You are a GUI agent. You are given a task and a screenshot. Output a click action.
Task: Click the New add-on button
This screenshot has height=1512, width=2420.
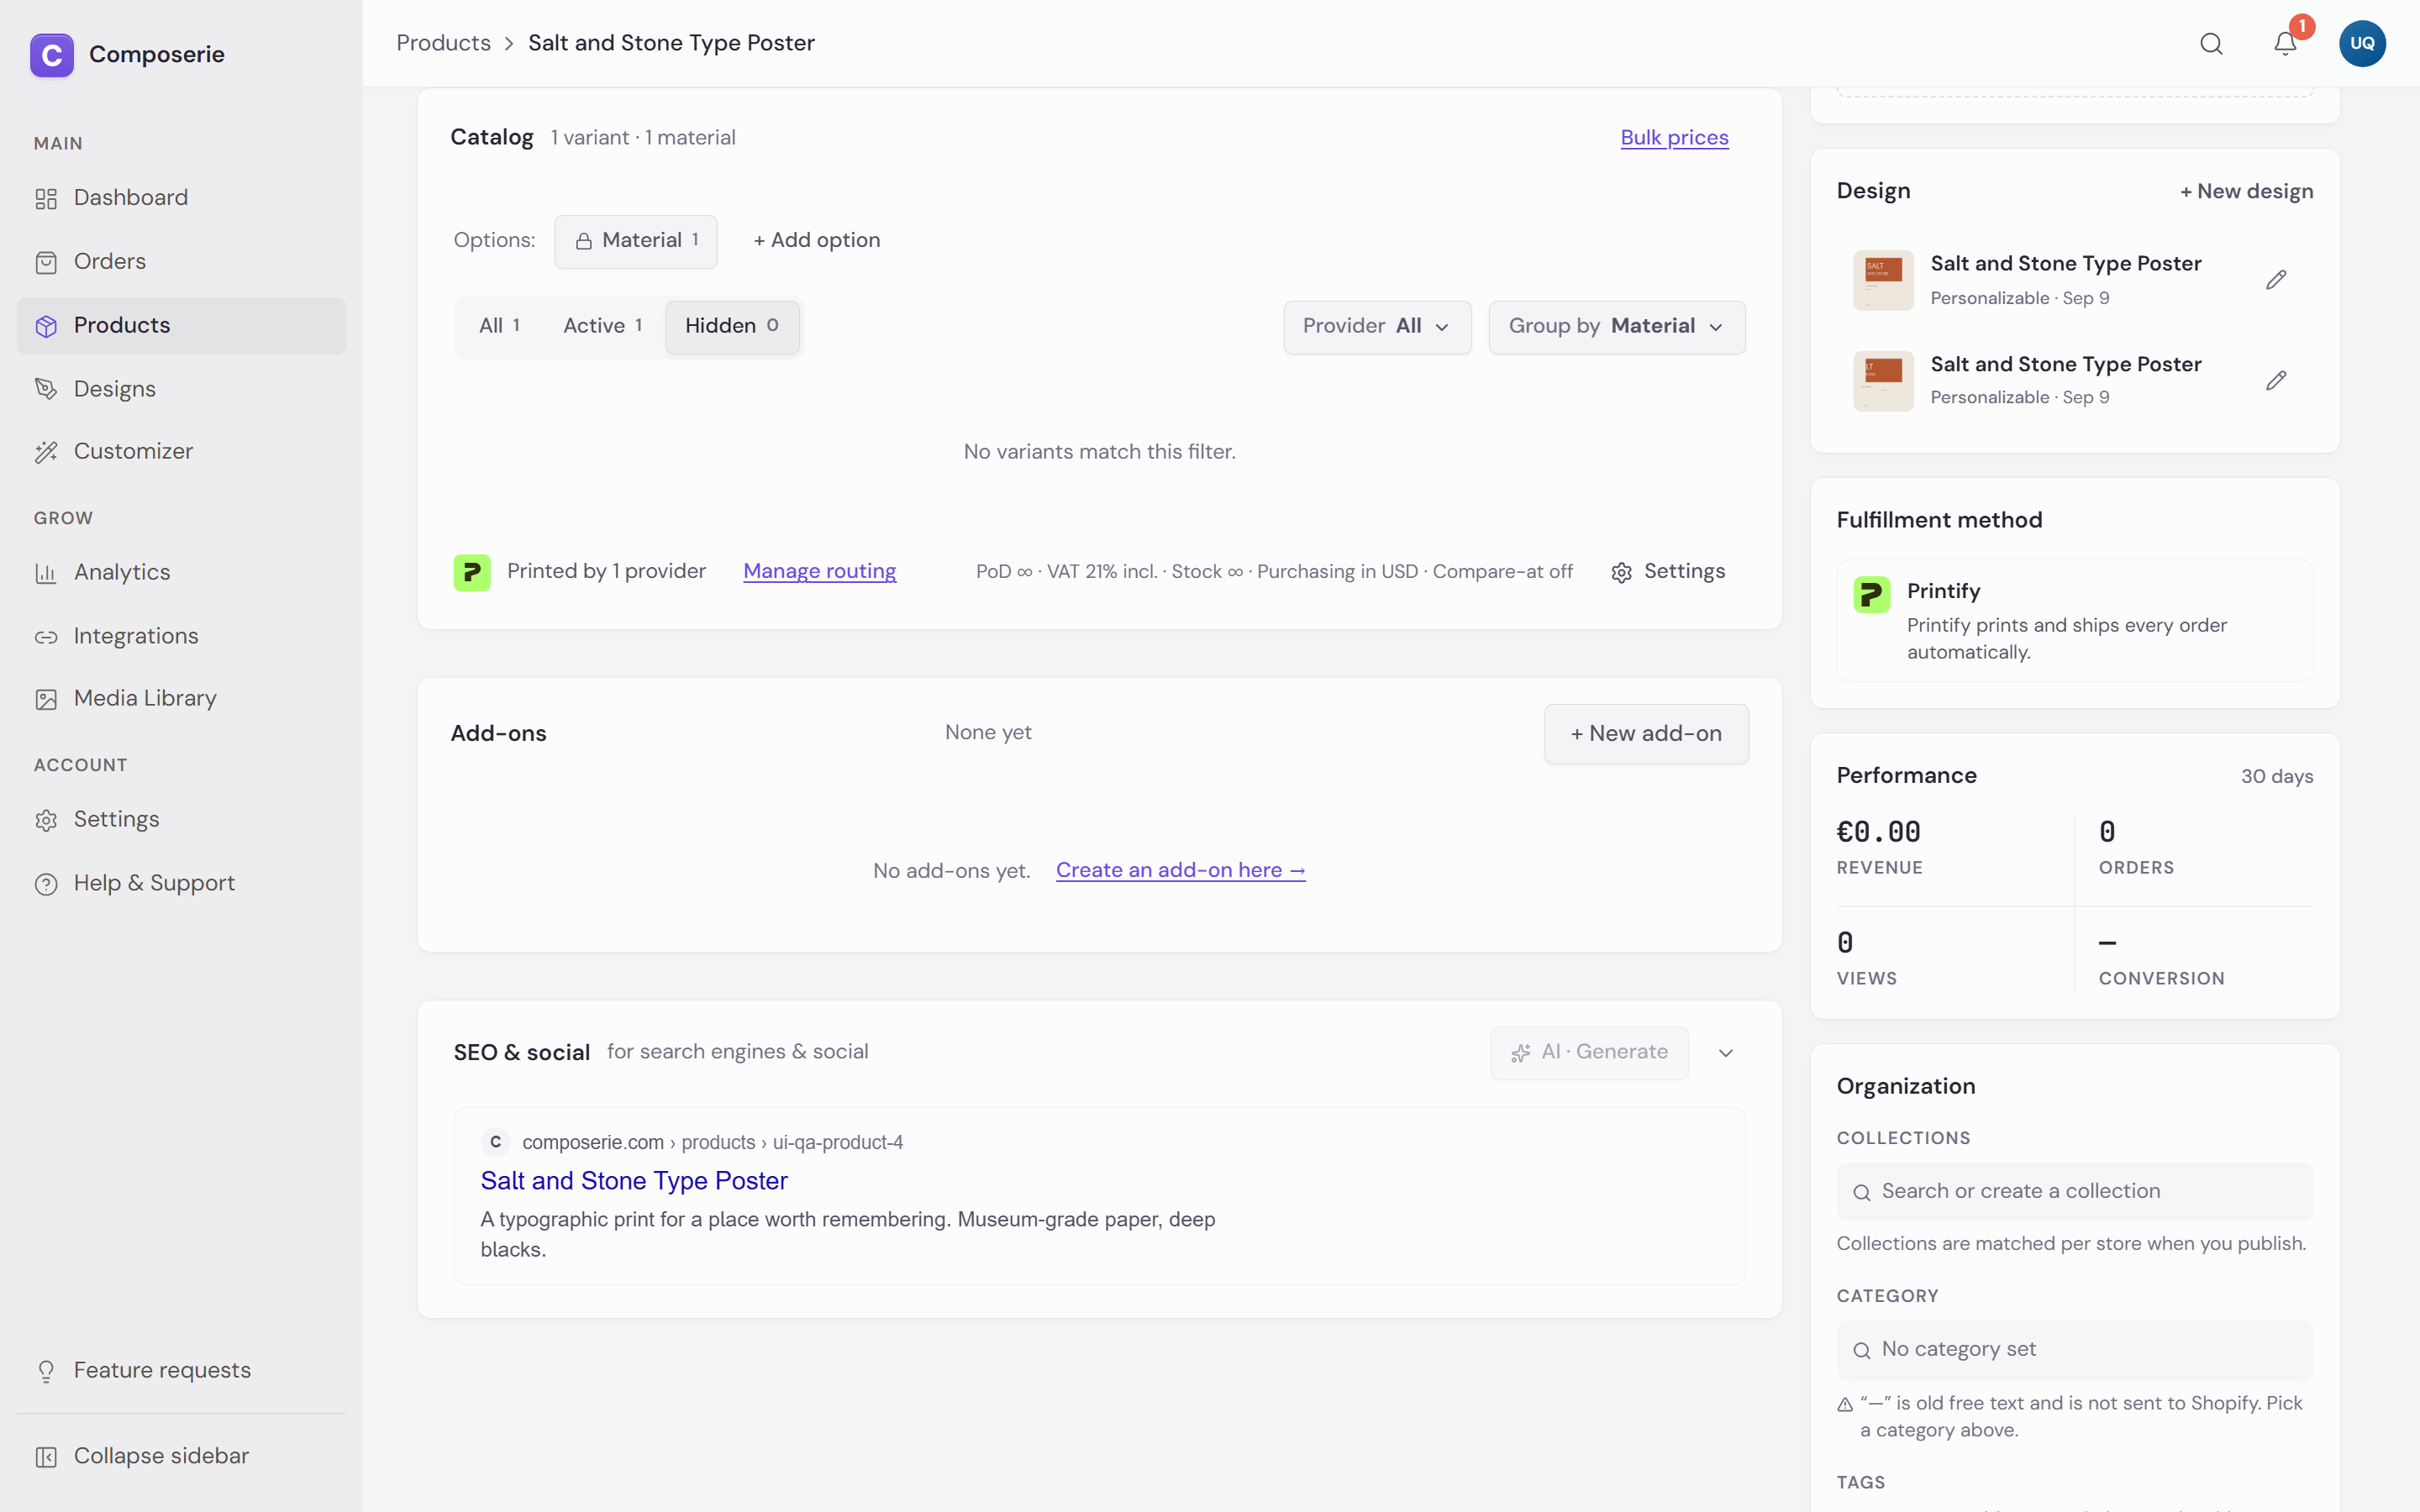tap(1646, 734)
